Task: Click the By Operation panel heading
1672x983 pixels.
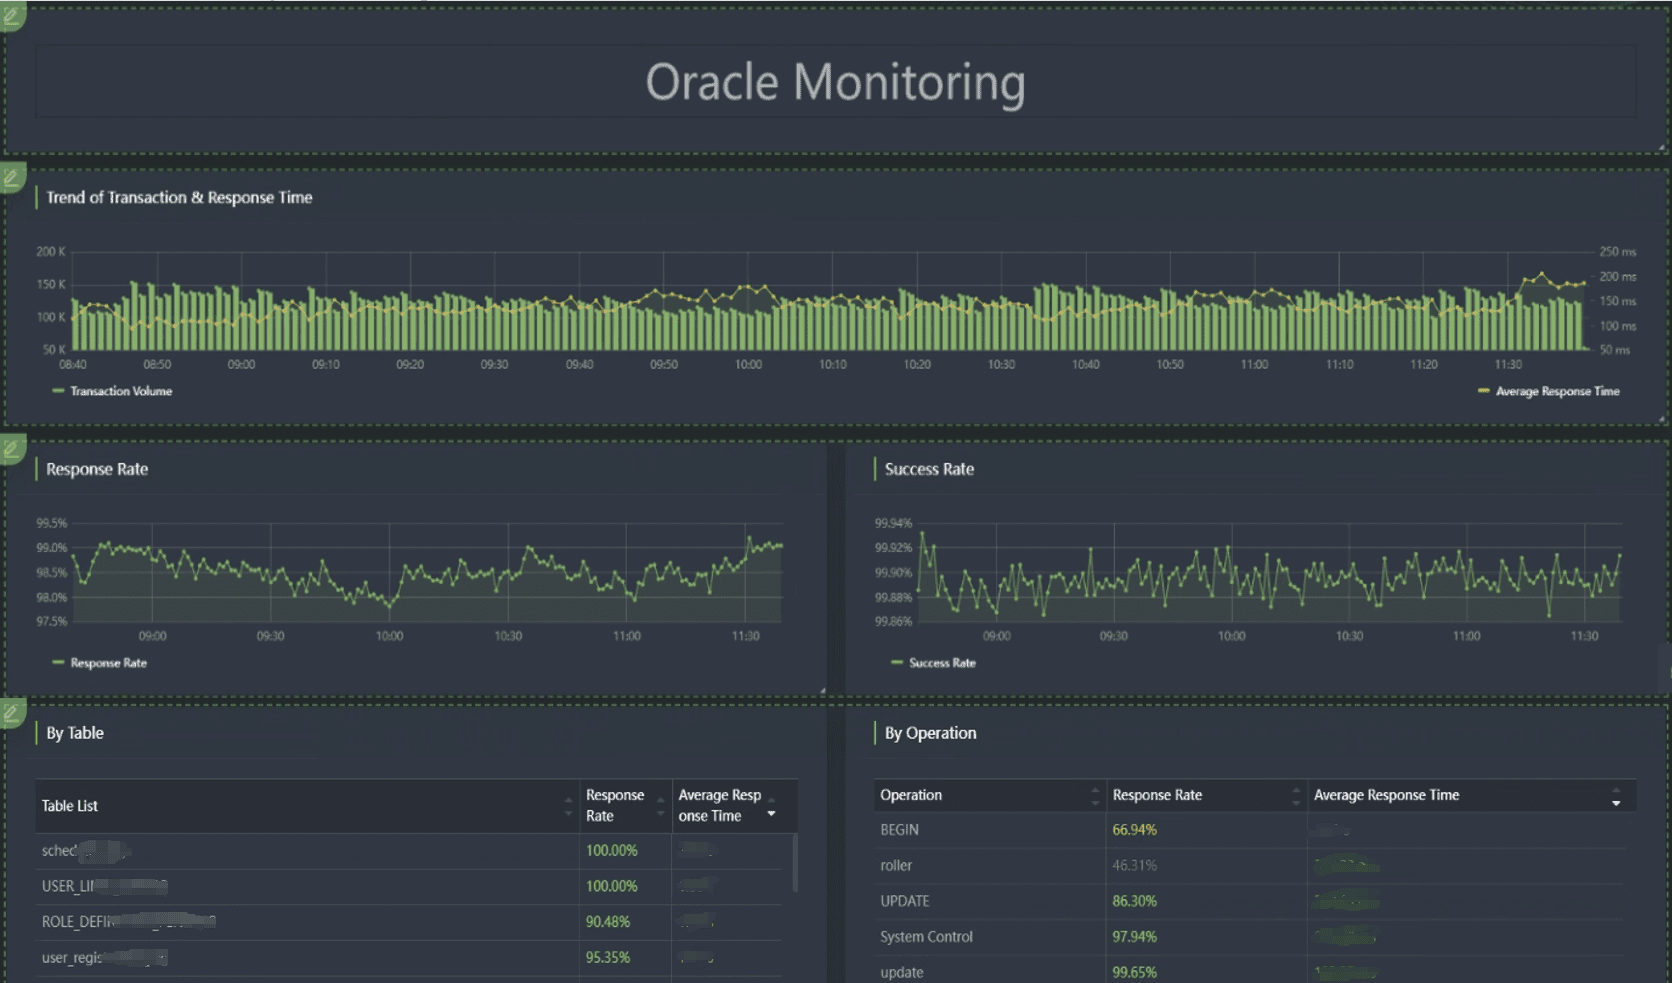Action: click(930, 733)
